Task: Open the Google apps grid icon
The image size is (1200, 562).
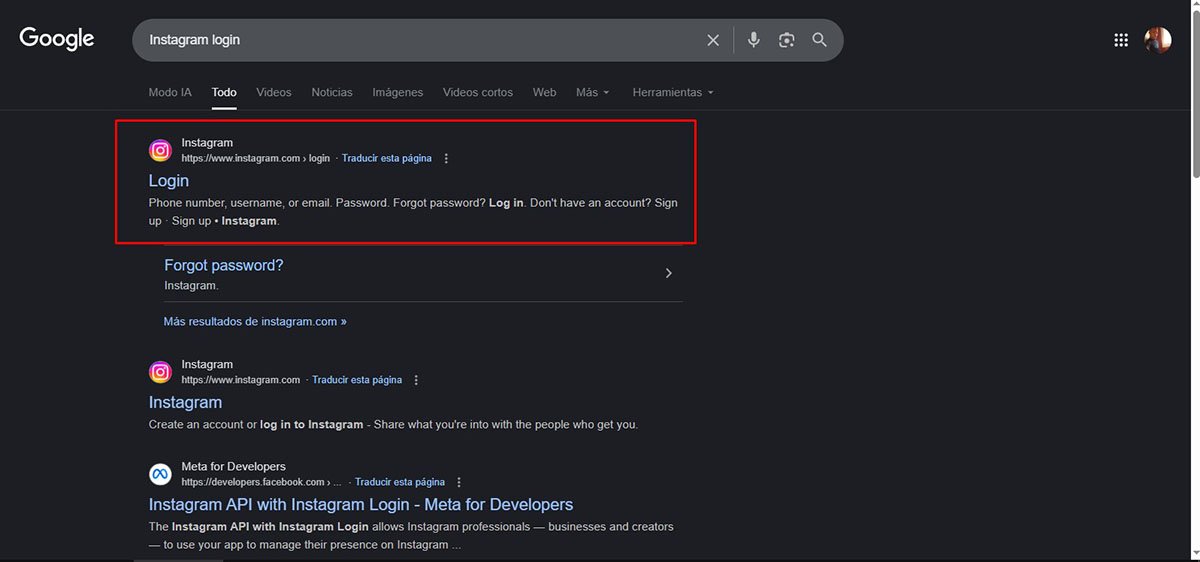Action: tap(1121, 40)
